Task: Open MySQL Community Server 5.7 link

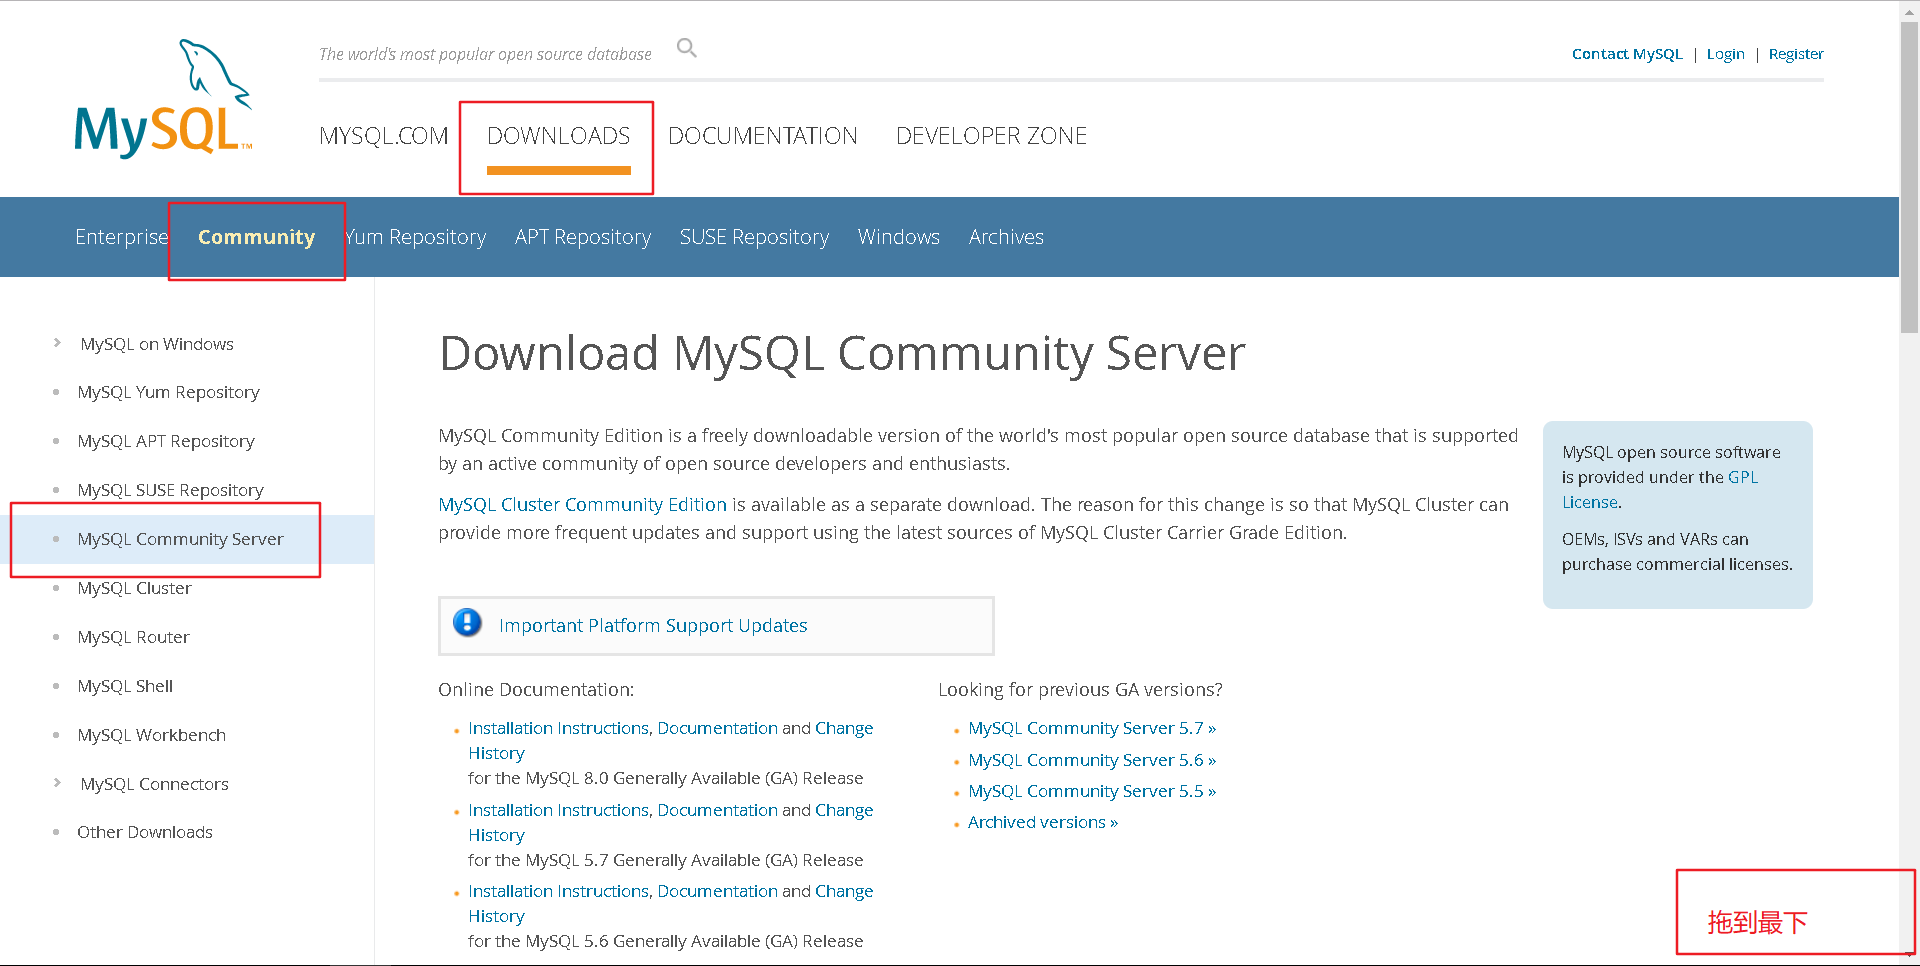Action: [1092, 728]
